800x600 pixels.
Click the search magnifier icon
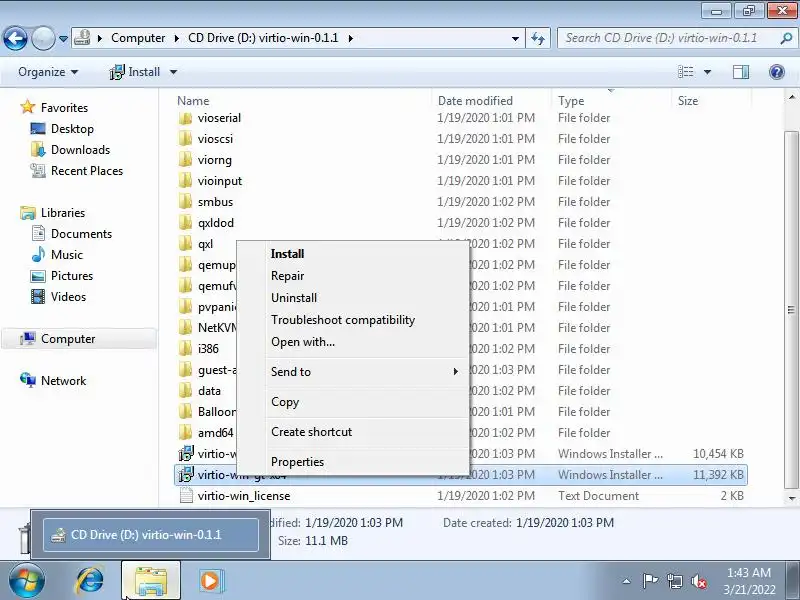tap(786, 38)
